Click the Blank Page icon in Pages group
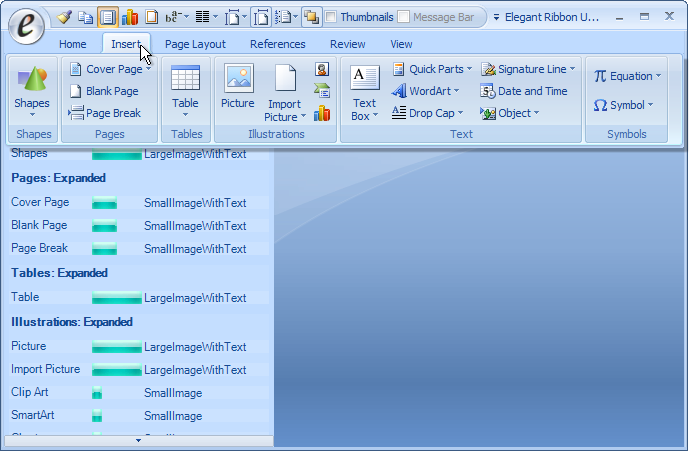 click(76, 91)
